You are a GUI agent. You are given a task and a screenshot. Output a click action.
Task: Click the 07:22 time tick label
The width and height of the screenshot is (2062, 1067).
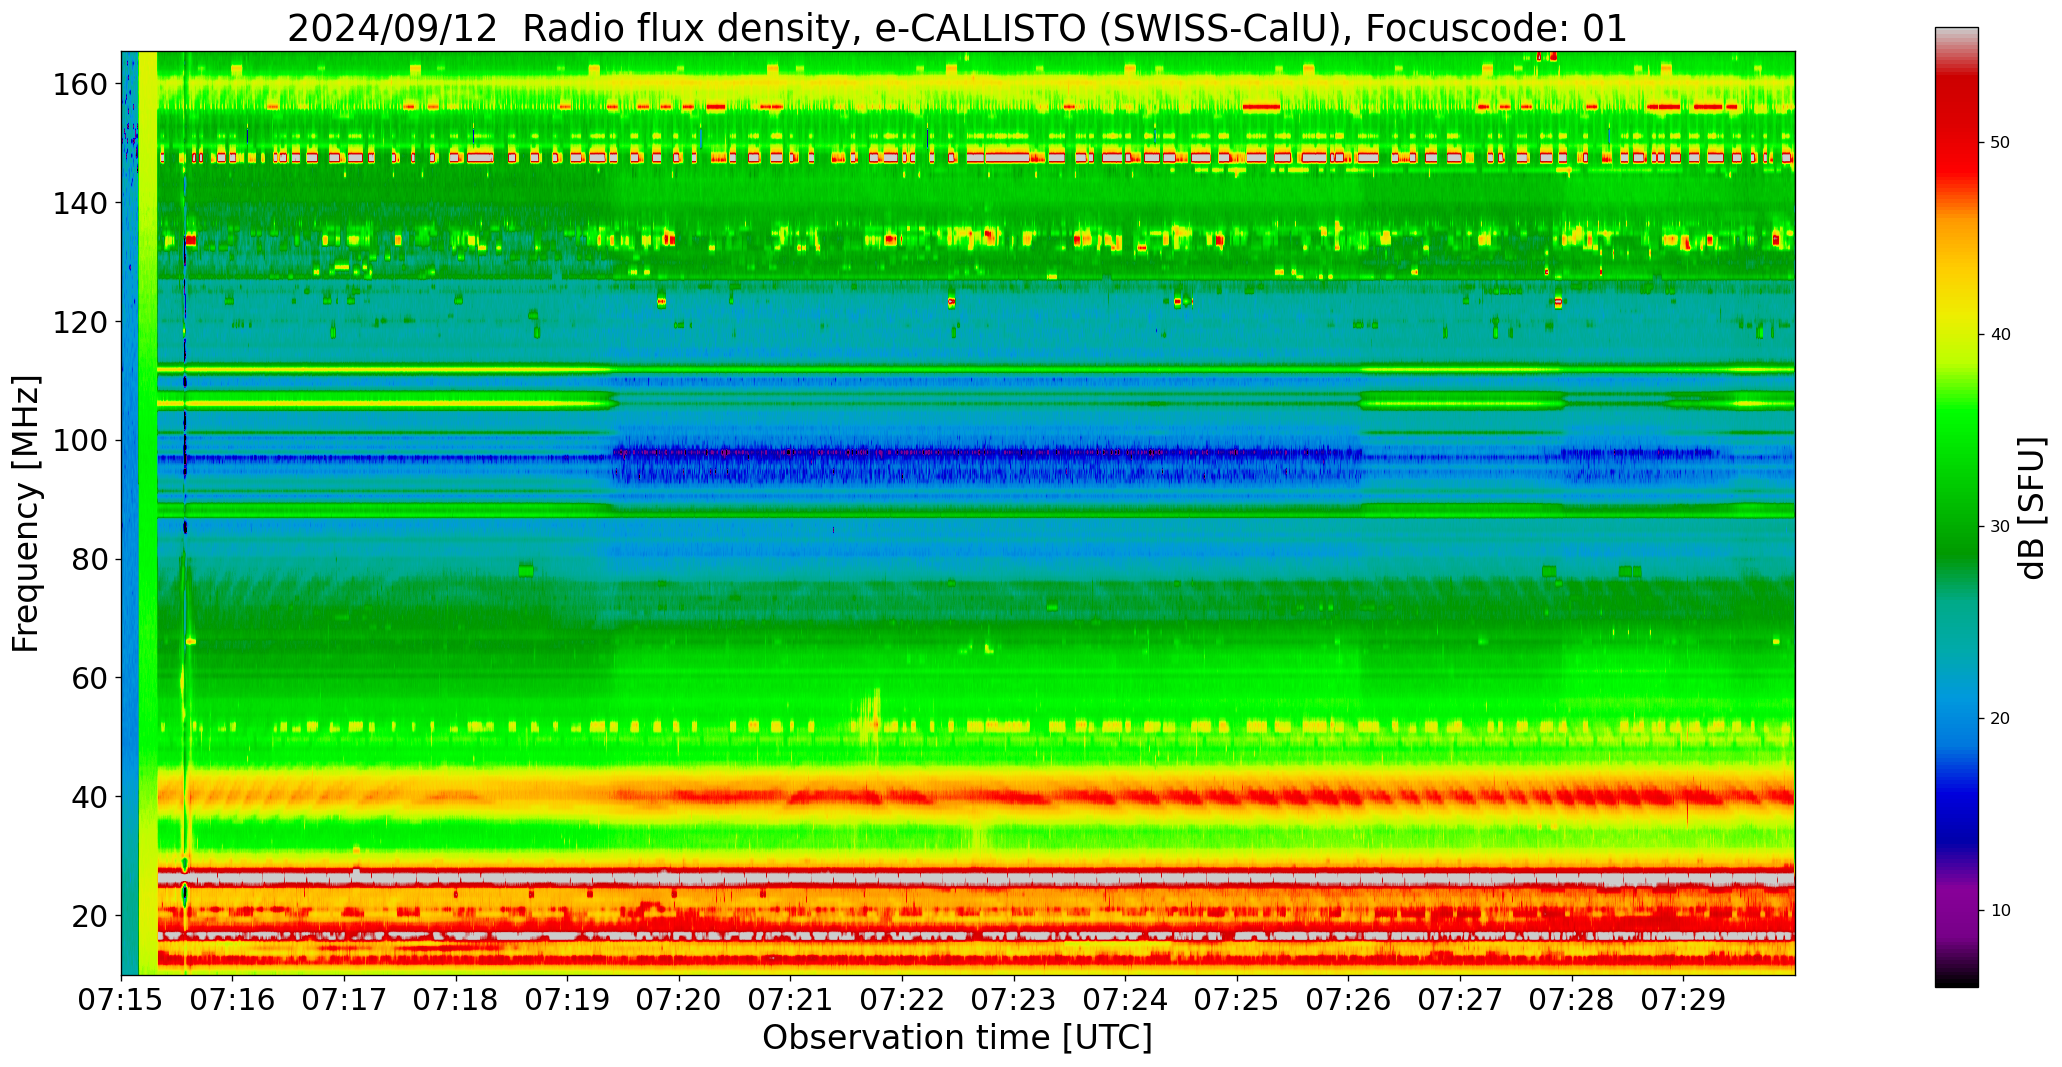pos(902,1000)
